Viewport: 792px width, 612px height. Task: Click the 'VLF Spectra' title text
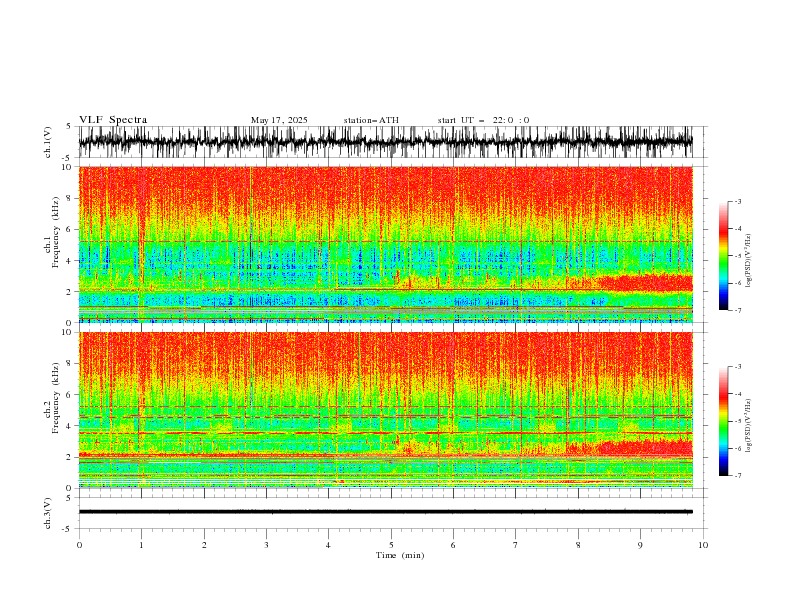click(113, 120)
